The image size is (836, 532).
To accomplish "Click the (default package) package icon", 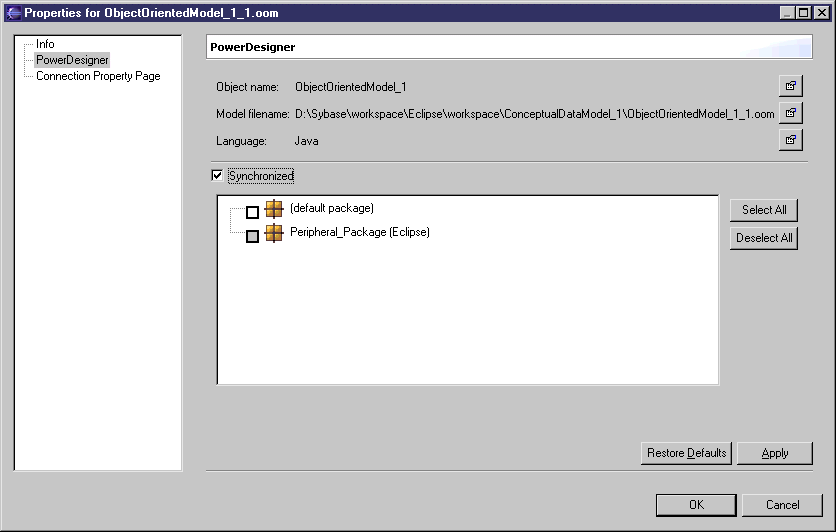I will click(274, 210).
